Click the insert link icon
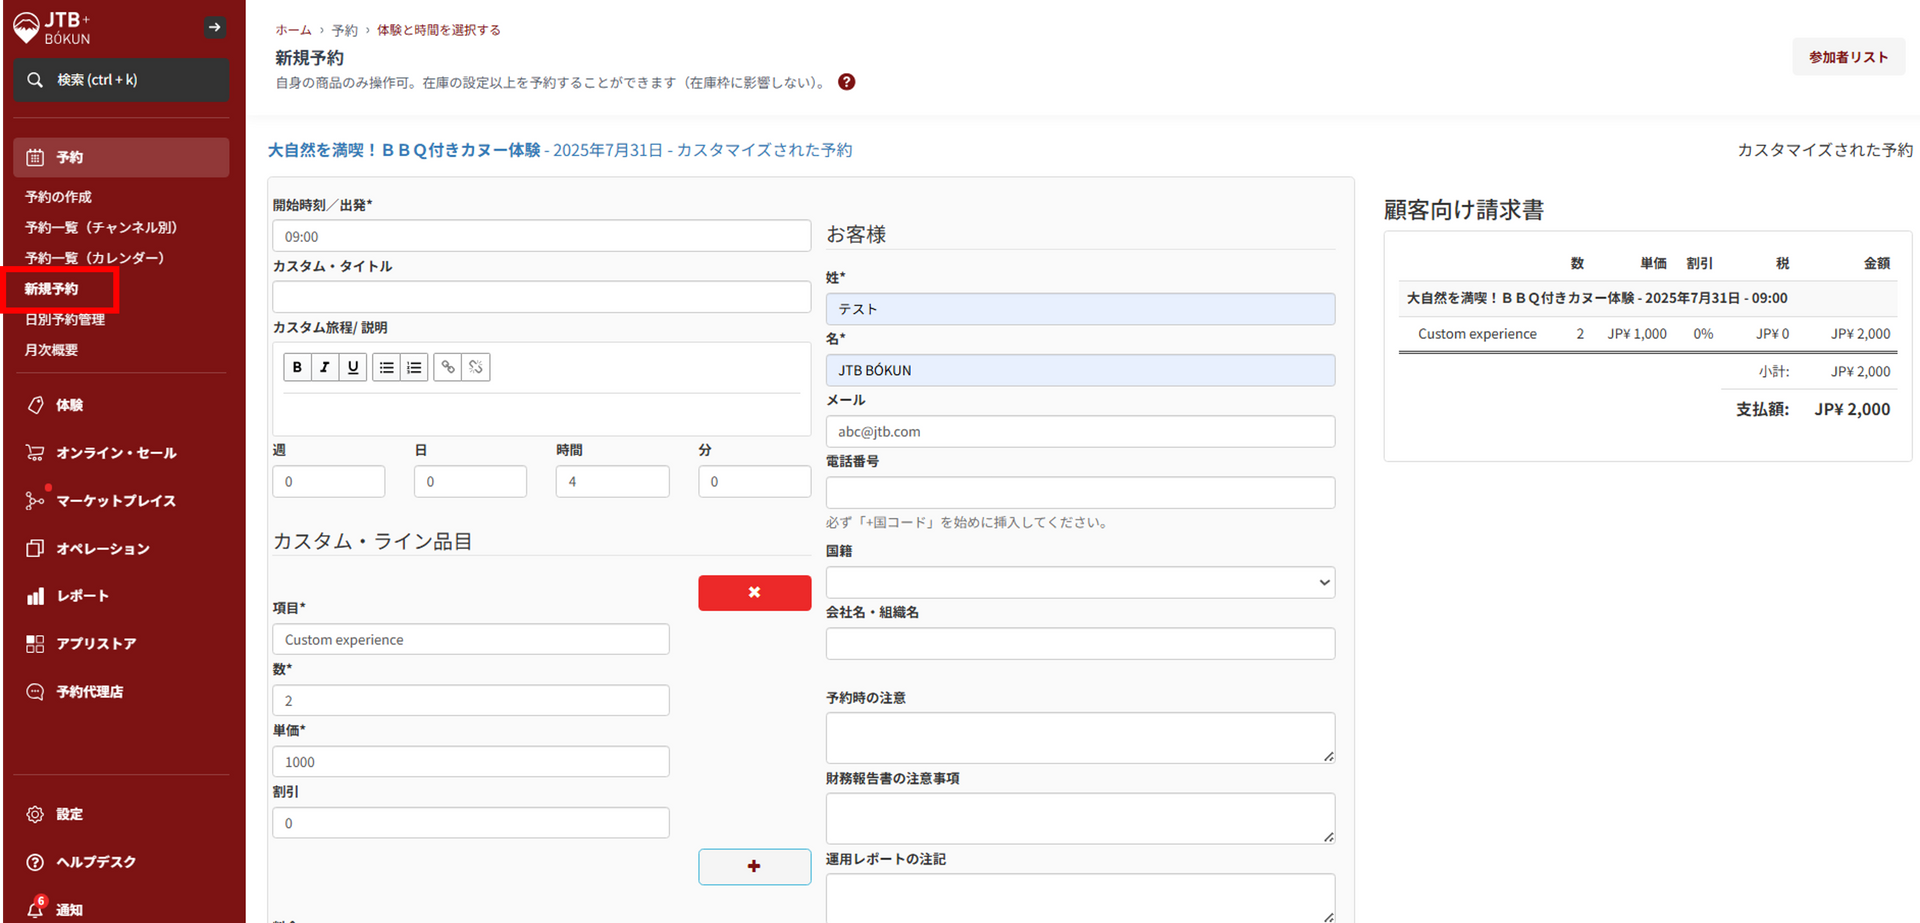1920x923 pixels. coord(448,367)
